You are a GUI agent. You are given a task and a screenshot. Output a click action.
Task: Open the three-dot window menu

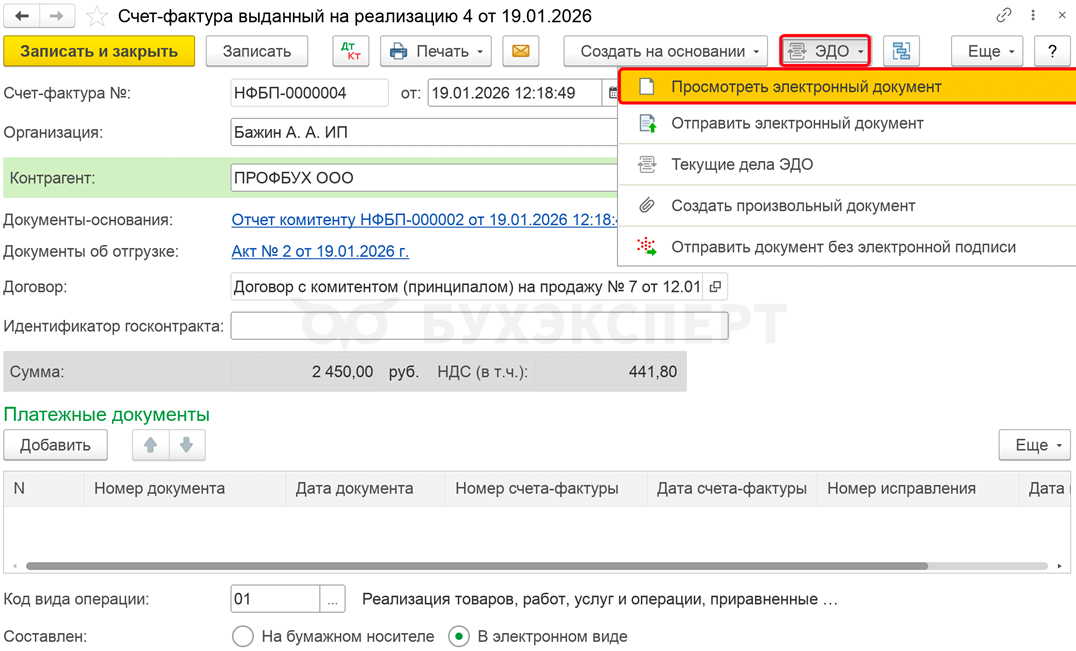coord(1033,15)
